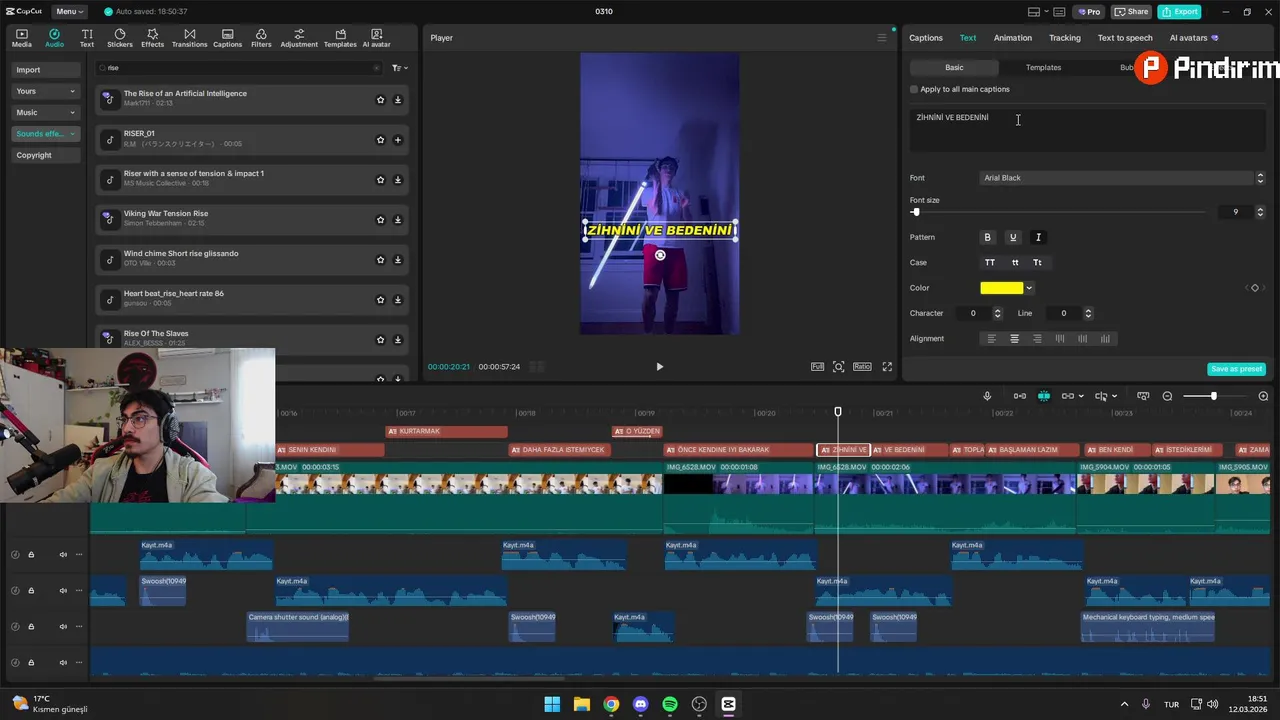The image size is (1280, 720).
Task: Open the Adjustment panel
Action: (x=299, y=38)
